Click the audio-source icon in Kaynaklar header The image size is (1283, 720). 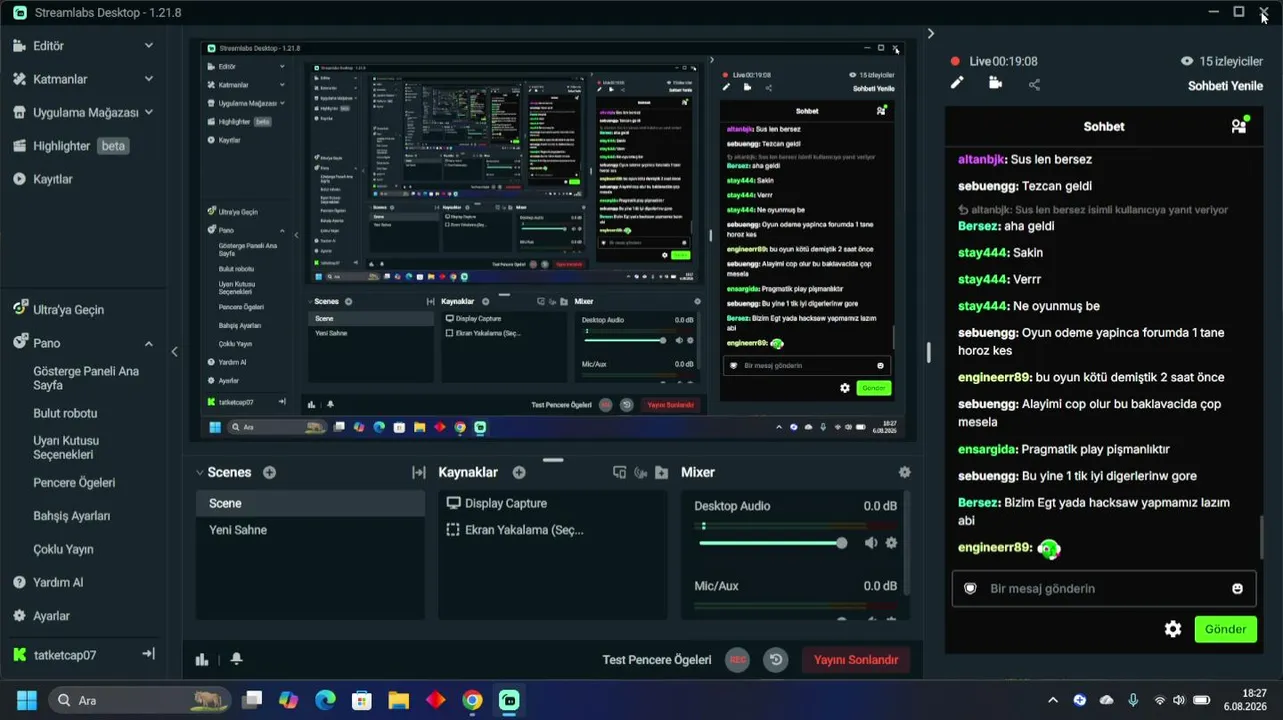640,473
